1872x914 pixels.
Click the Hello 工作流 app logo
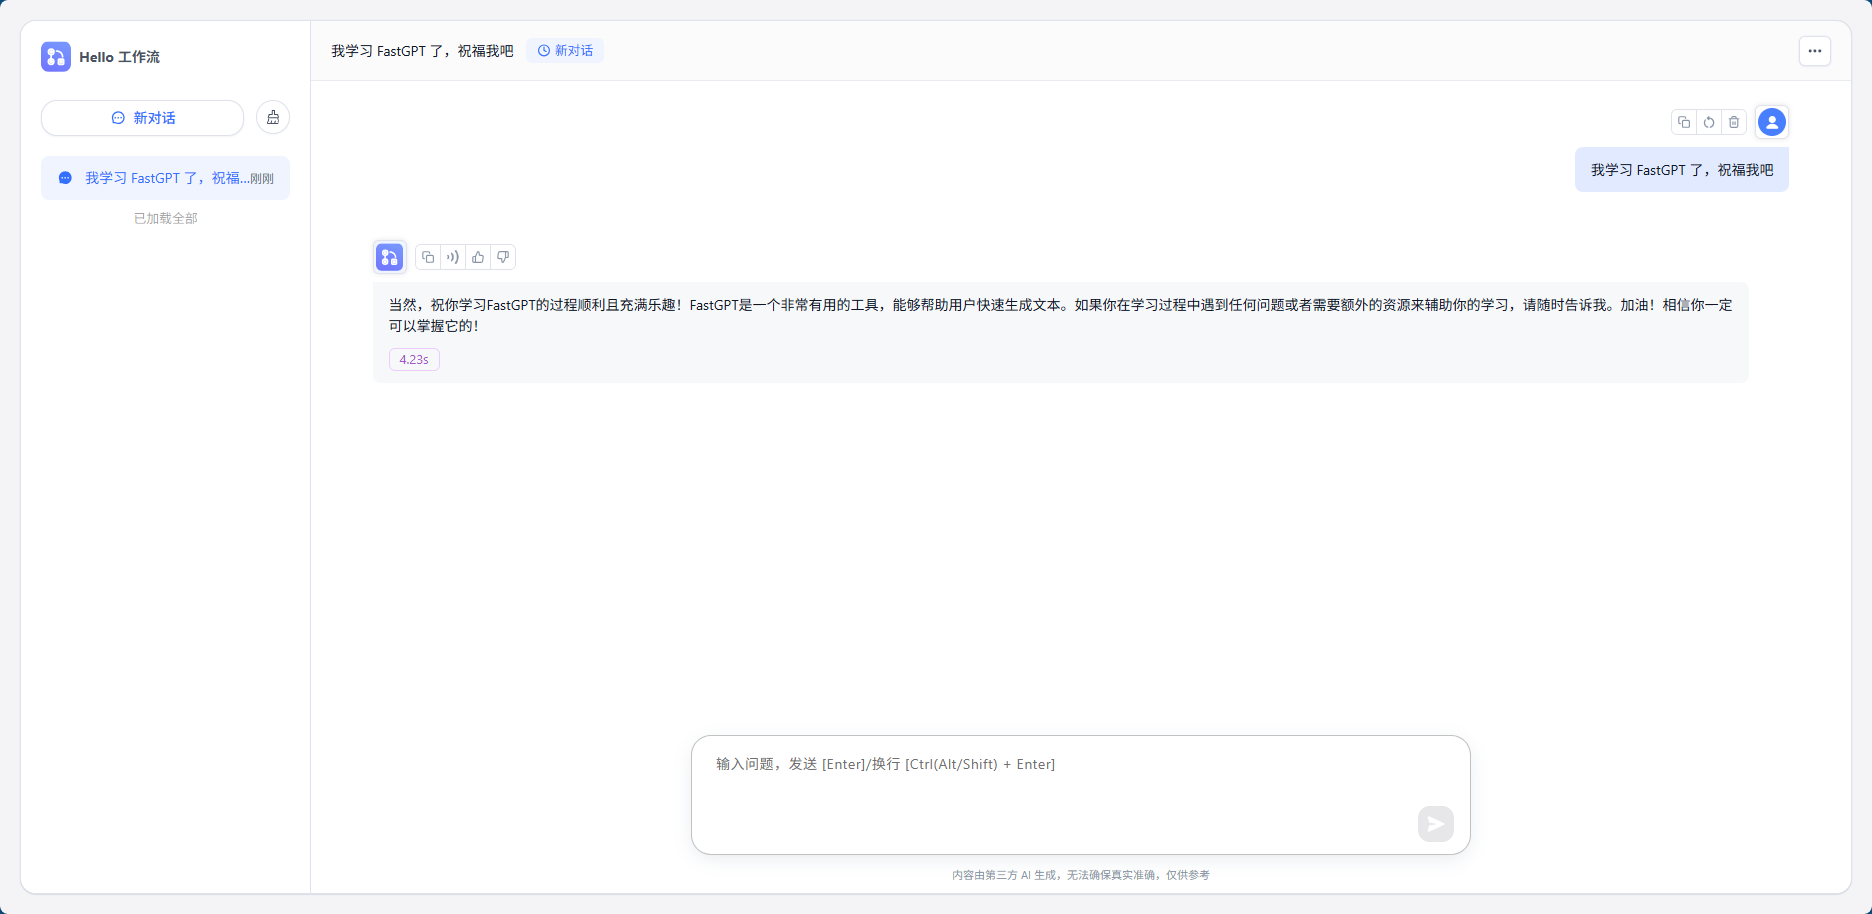click(x=56, y=57)
